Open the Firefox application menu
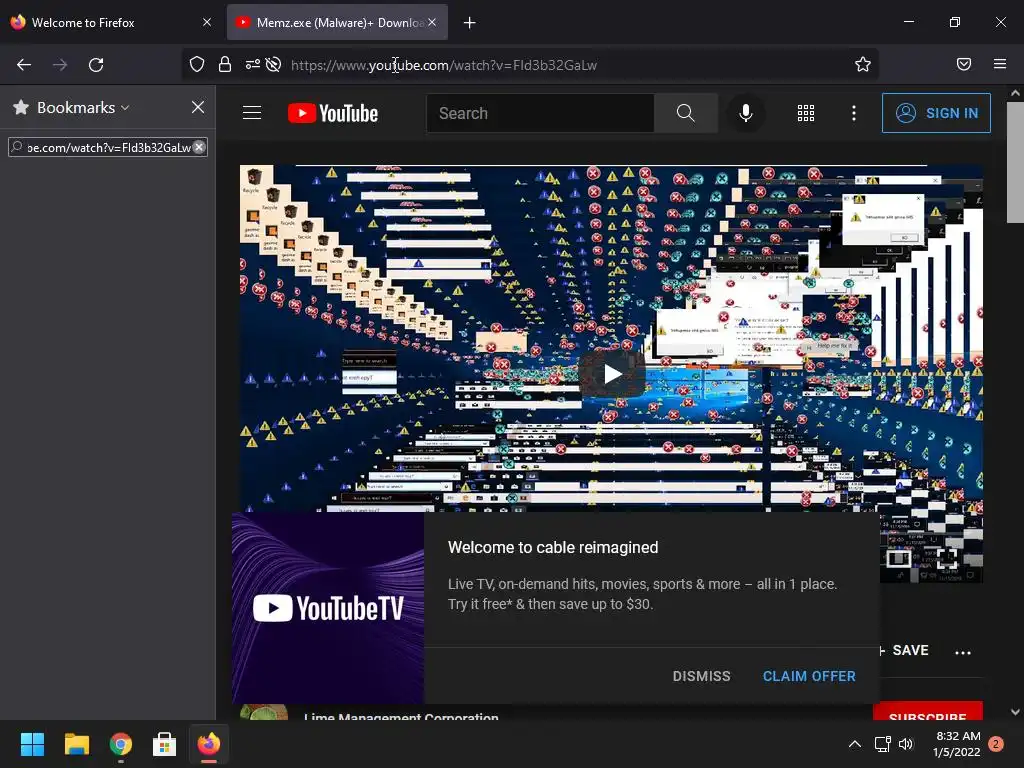Viewport: 1024px width, 768px height. (x=1000, y=64)
